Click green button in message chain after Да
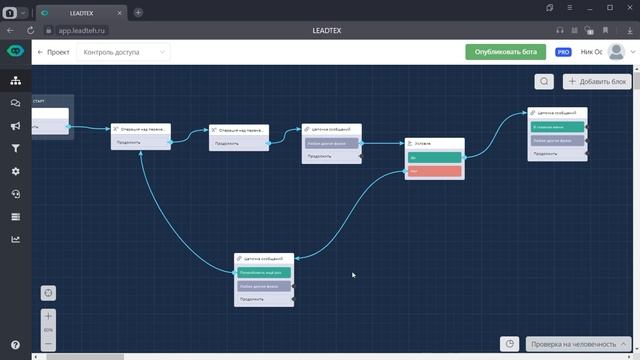Viewport: 640px width, 360px height. pos(557,127)
